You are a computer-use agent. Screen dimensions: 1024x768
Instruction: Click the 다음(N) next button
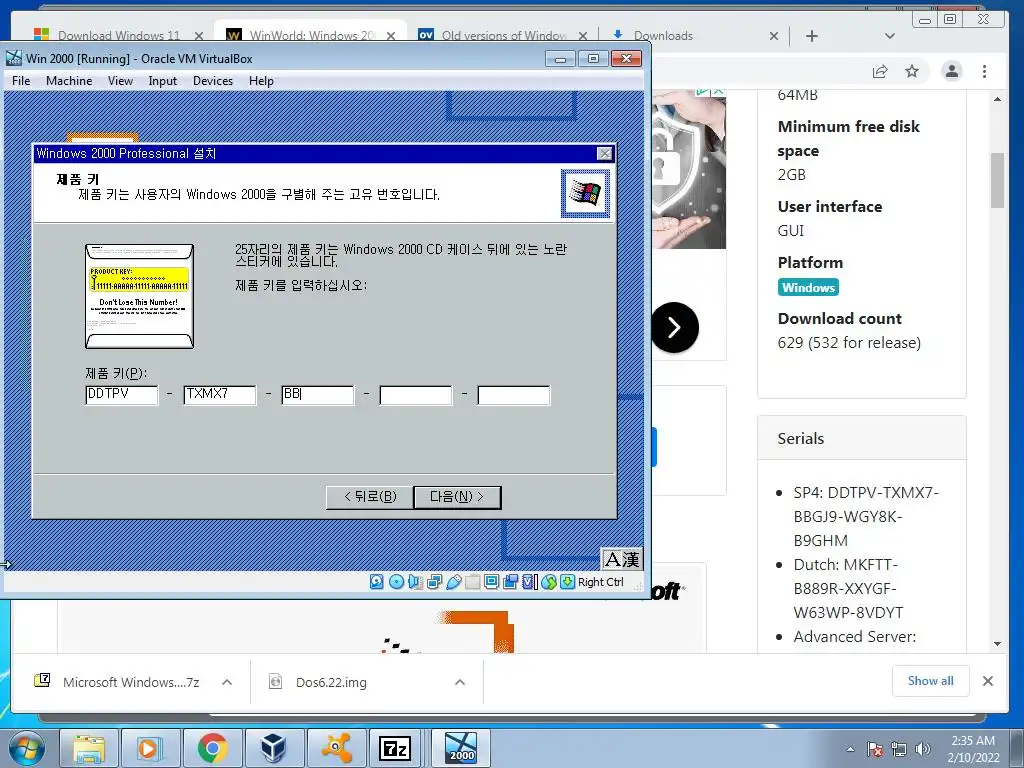[457, 497]
